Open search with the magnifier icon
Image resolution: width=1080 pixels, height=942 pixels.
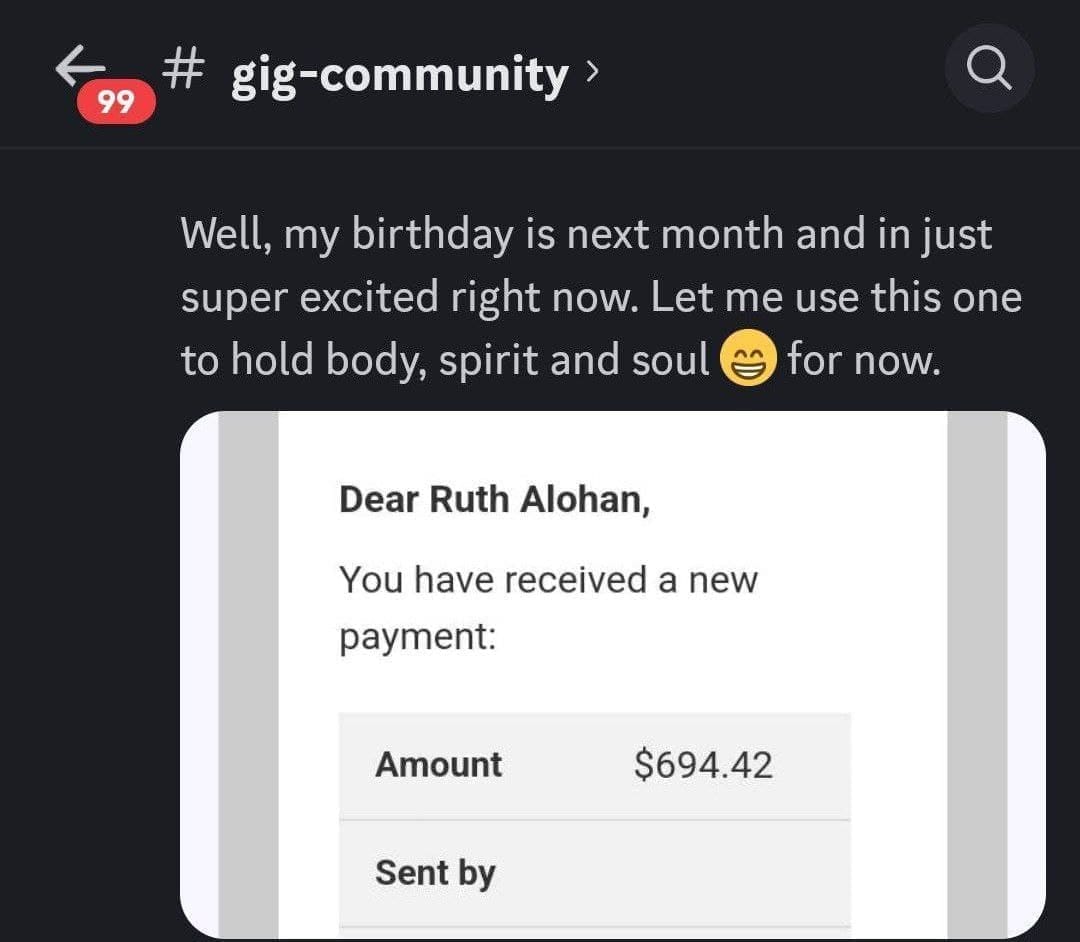pos(989,69)
